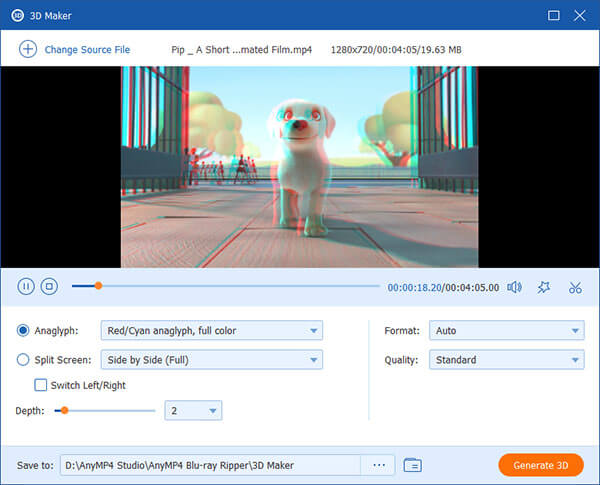The width and height of the screenshot is (600, 485).
Task: Mute the volume speaker icon
Action: (x=514, y=287)
